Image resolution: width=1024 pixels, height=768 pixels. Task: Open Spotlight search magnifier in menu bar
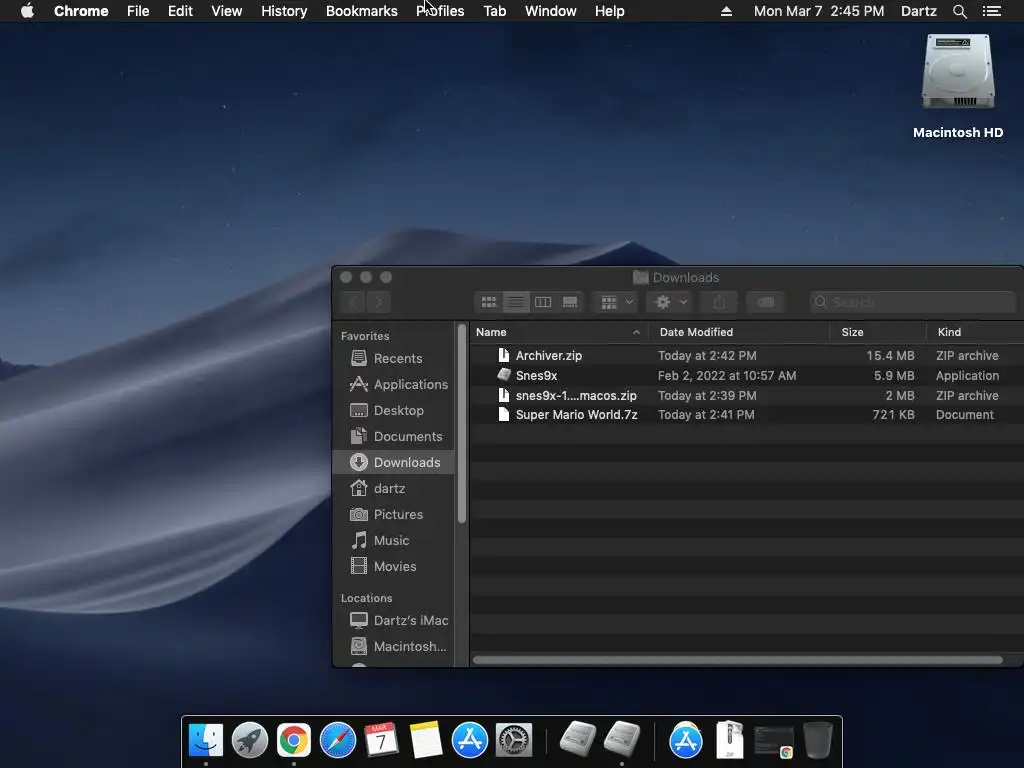point(959,11)
